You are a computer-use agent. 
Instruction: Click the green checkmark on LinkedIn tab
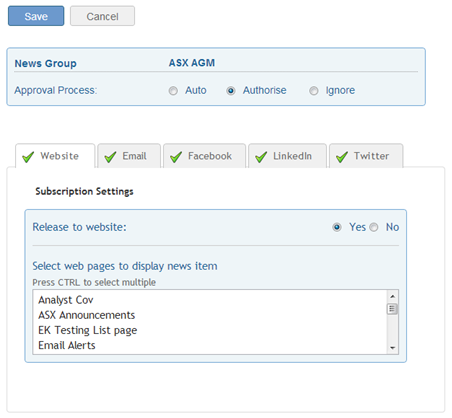[x=261, y=157]
